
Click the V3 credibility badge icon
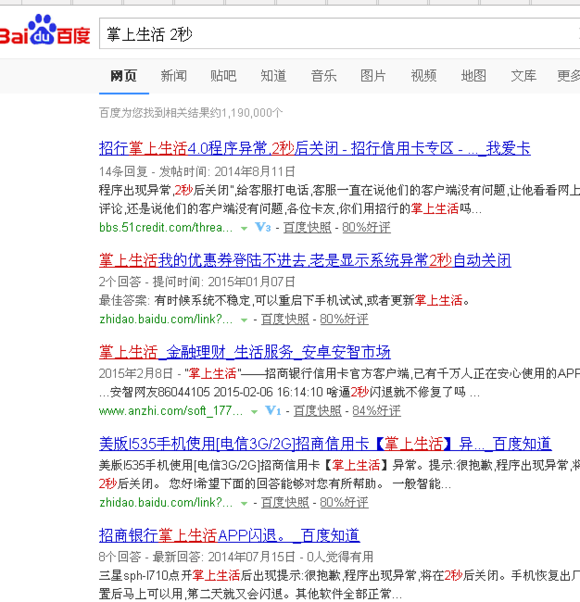pyautogui.click(x=263, y=227)
